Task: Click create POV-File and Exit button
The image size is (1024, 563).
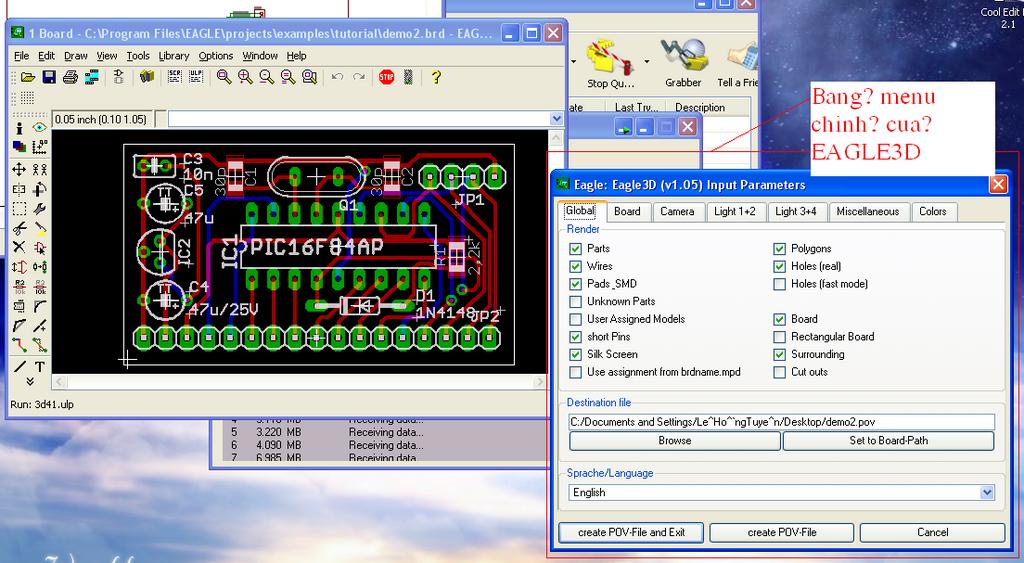Action: click(x=631, y=532)
